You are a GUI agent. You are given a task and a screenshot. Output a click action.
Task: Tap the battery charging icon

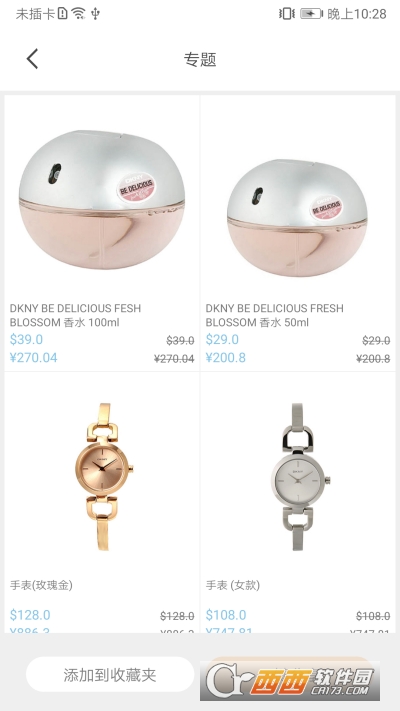tap(311, 14)
